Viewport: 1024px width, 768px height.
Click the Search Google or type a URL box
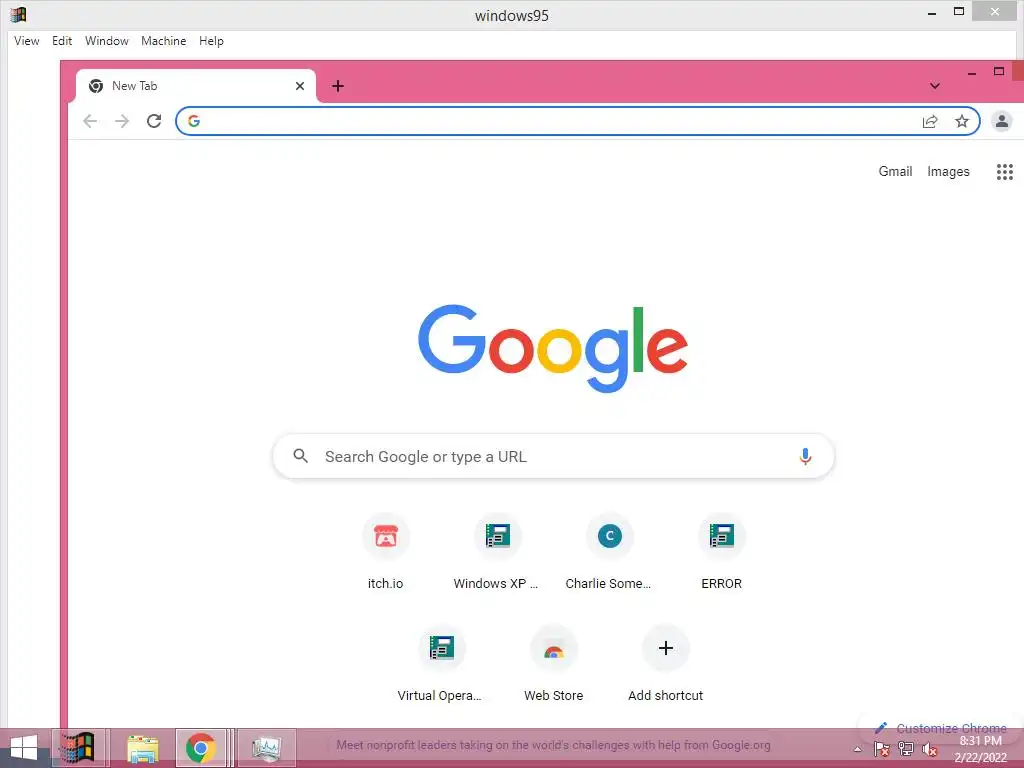(x=553, y=456)
